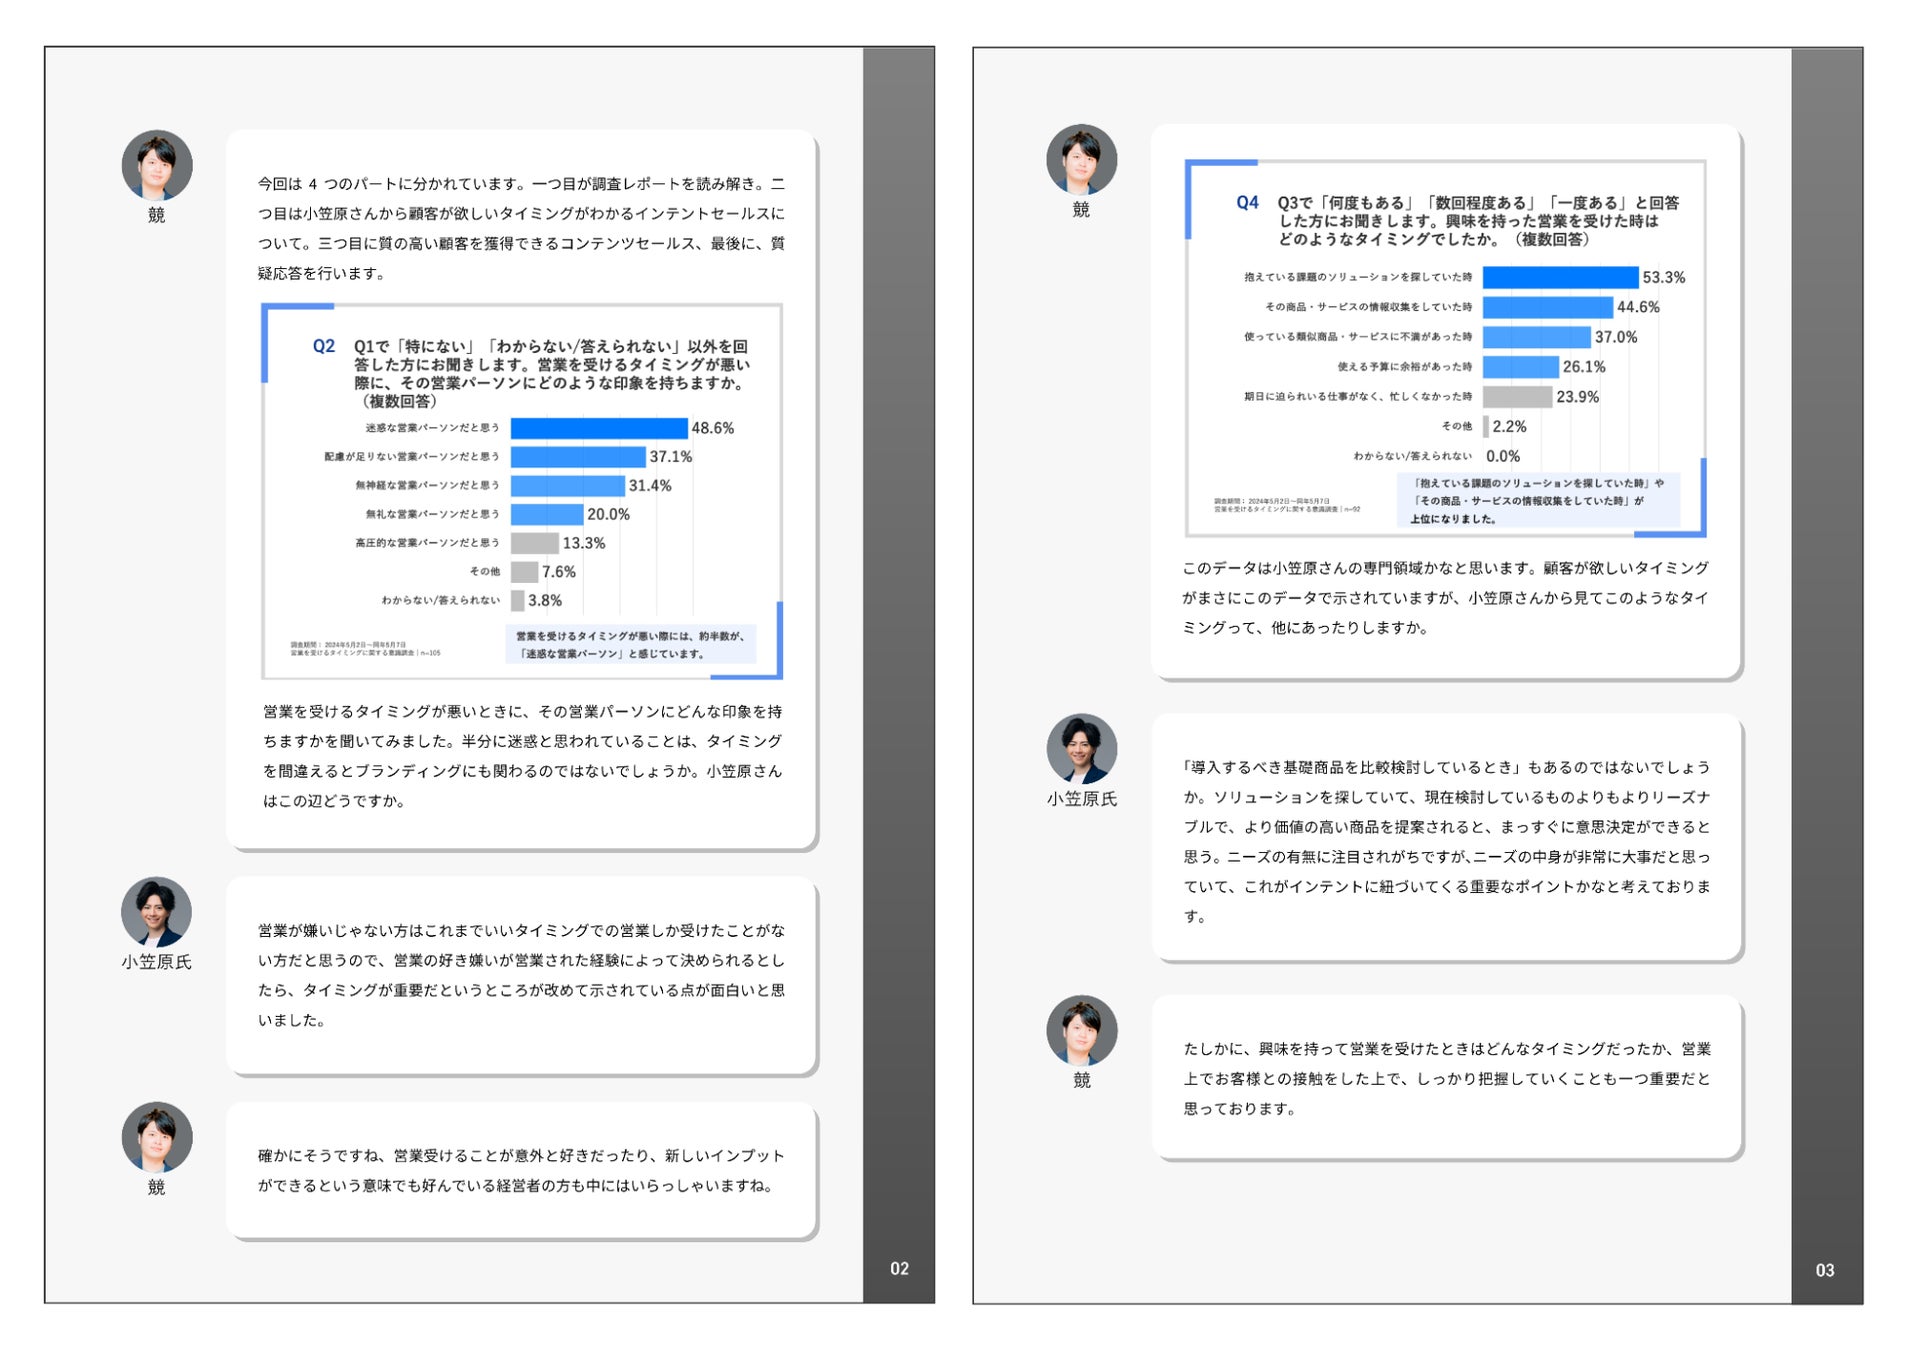Click the 小笠原氏 avatar on page 03
The width and height of the screenshot is (1907, 1350).
pos(1082,749)
